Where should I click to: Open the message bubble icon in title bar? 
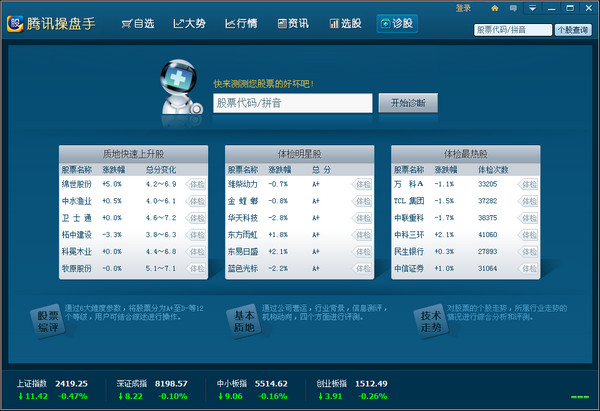(513, 8)
